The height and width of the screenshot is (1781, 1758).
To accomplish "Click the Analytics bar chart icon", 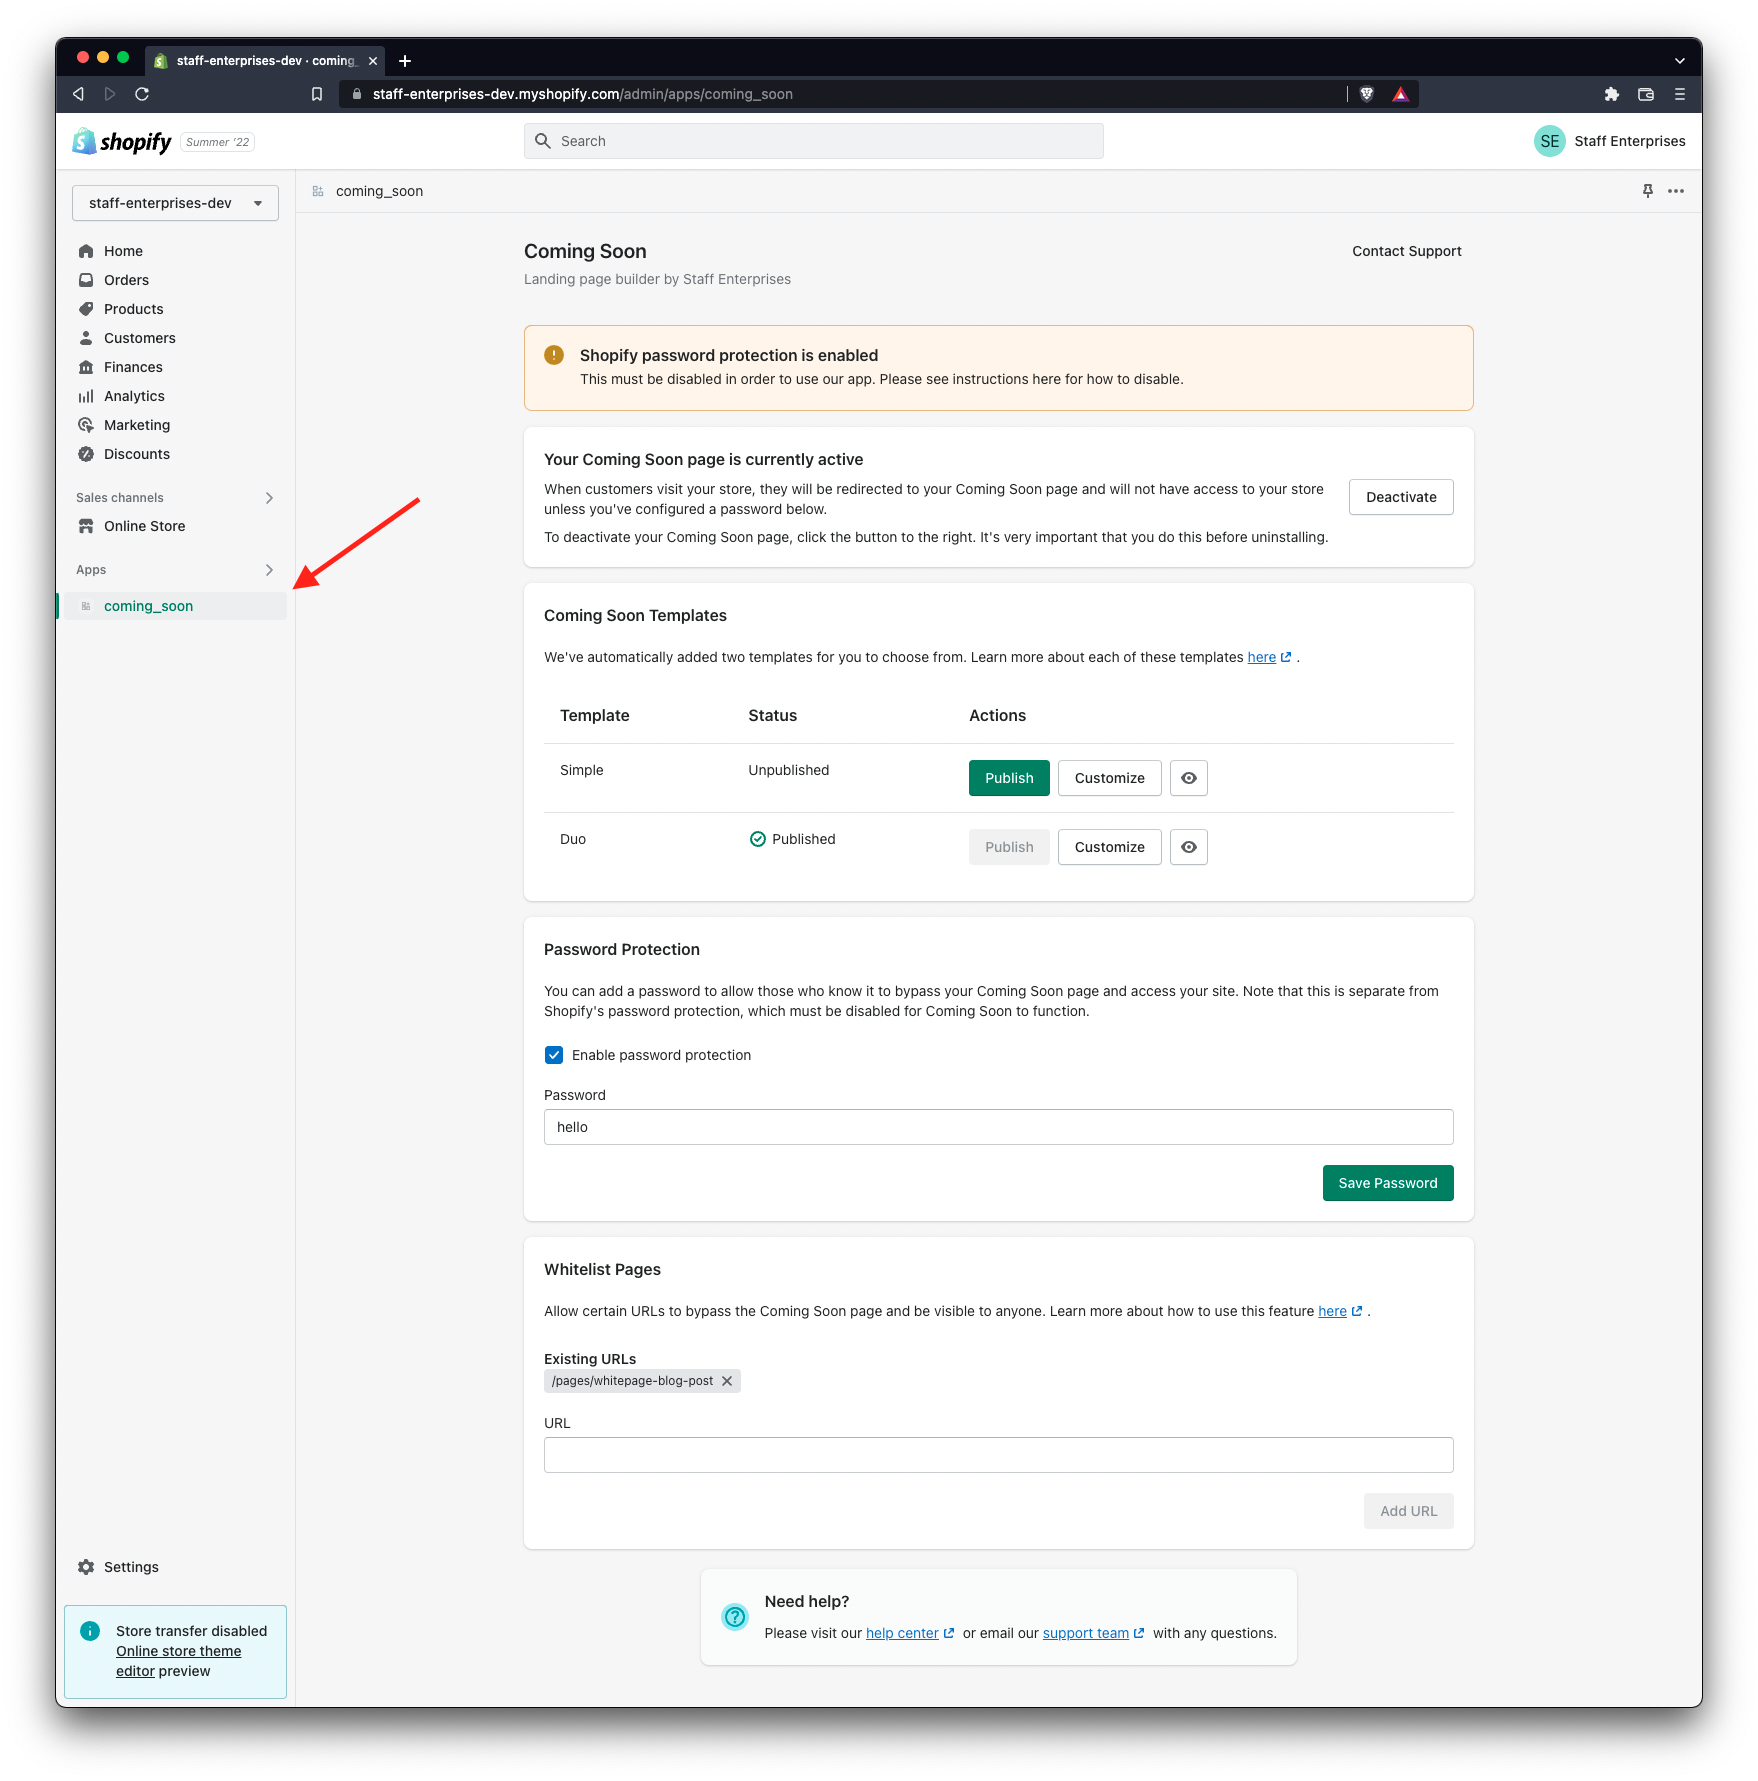I will click(86, 396).
